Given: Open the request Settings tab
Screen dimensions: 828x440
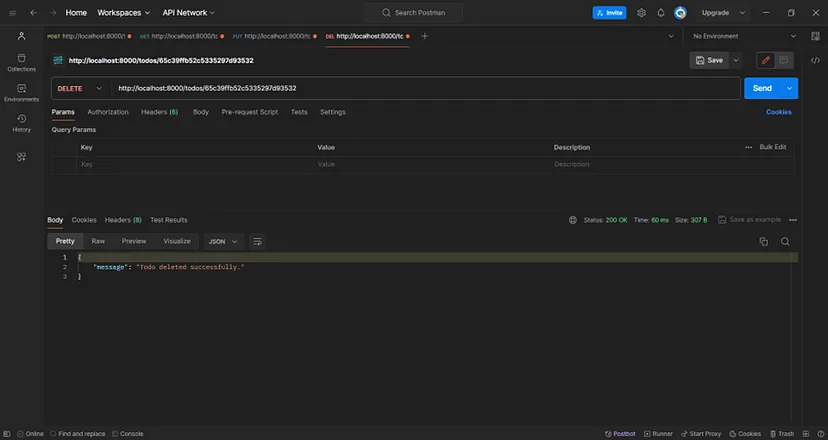Looking at the screenshot, I should click(333, 112).
